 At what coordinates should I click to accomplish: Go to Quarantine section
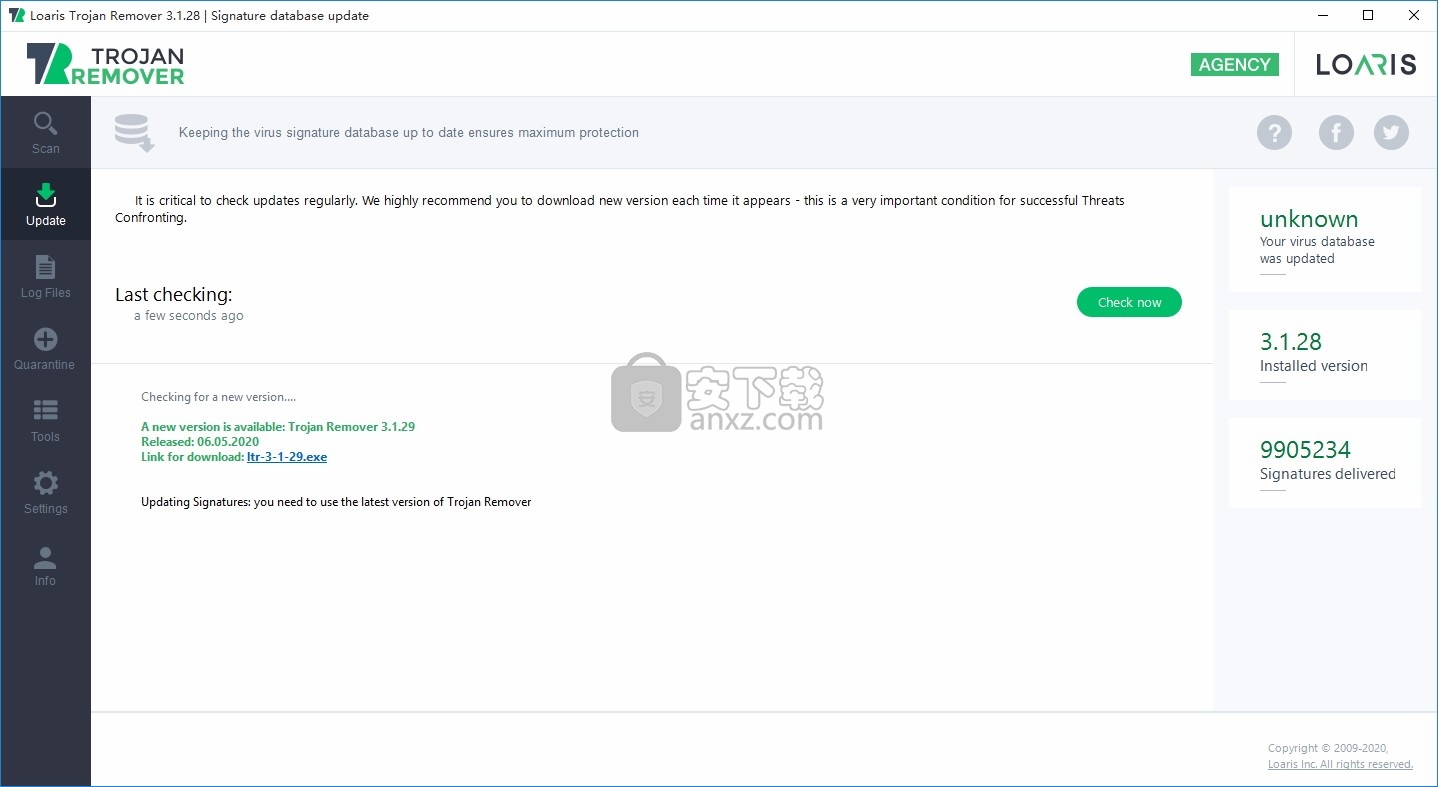[x=45, y=349]
